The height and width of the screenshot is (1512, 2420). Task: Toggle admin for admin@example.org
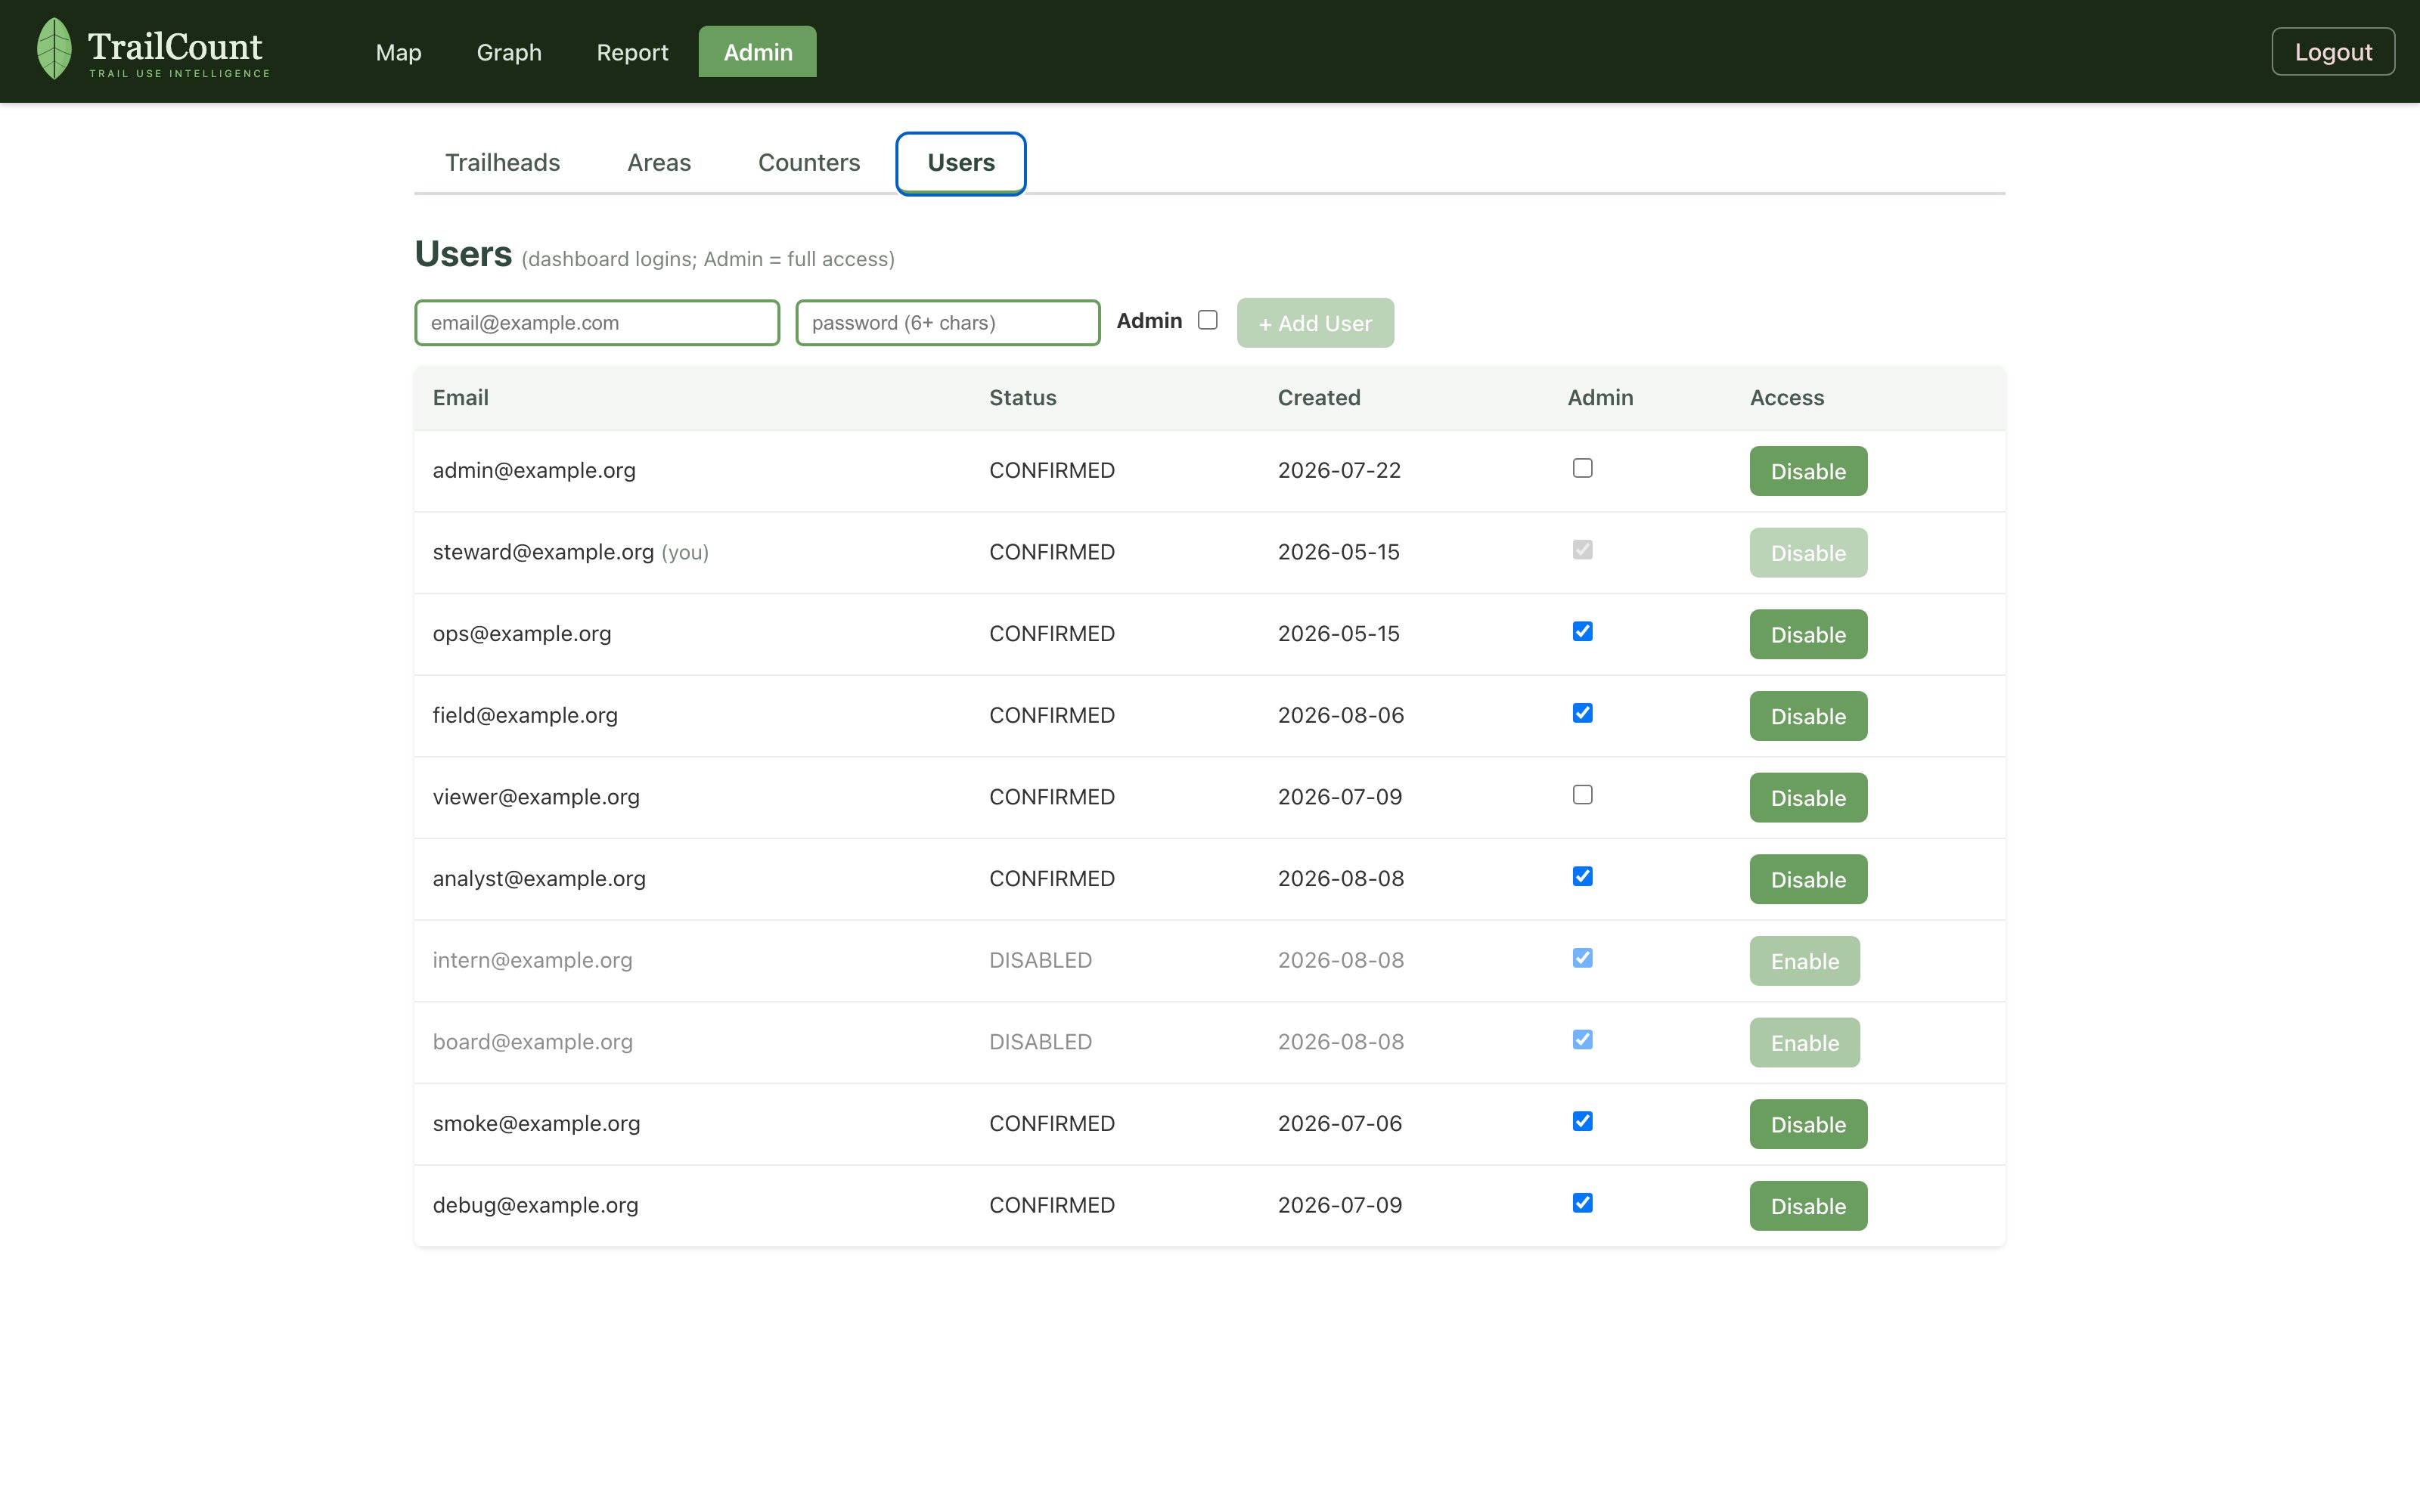[x=1582, y=468]
